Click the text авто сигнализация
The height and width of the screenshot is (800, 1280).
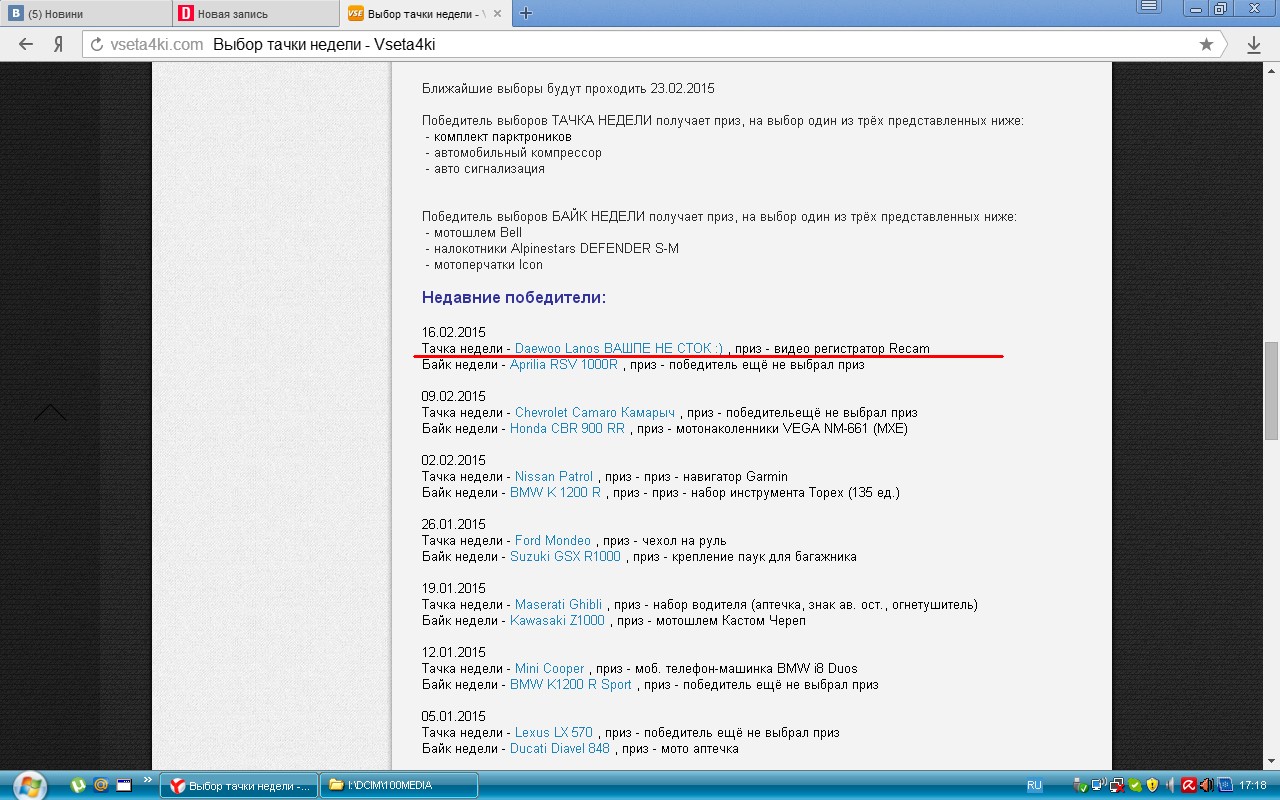(x=489, y=169)
